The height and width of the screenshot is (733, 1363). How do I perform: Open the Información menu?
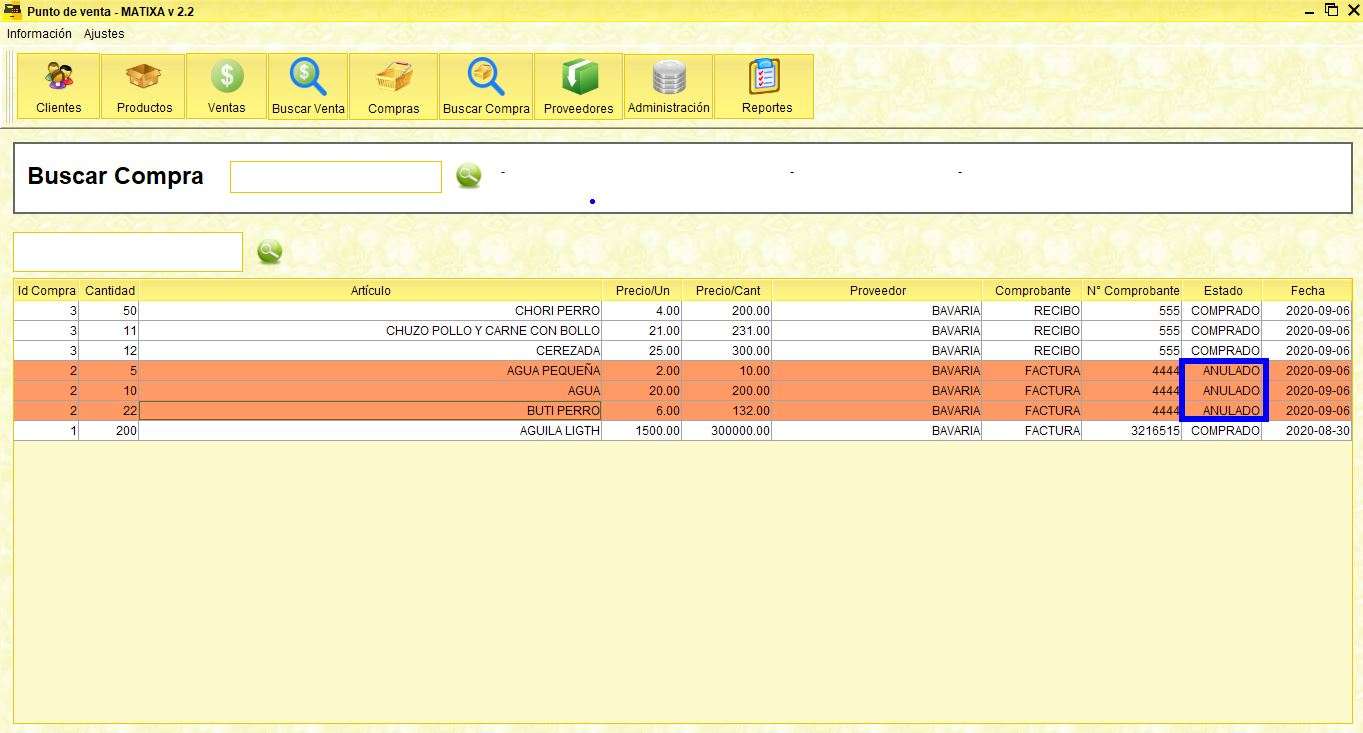tap(39, 33)
